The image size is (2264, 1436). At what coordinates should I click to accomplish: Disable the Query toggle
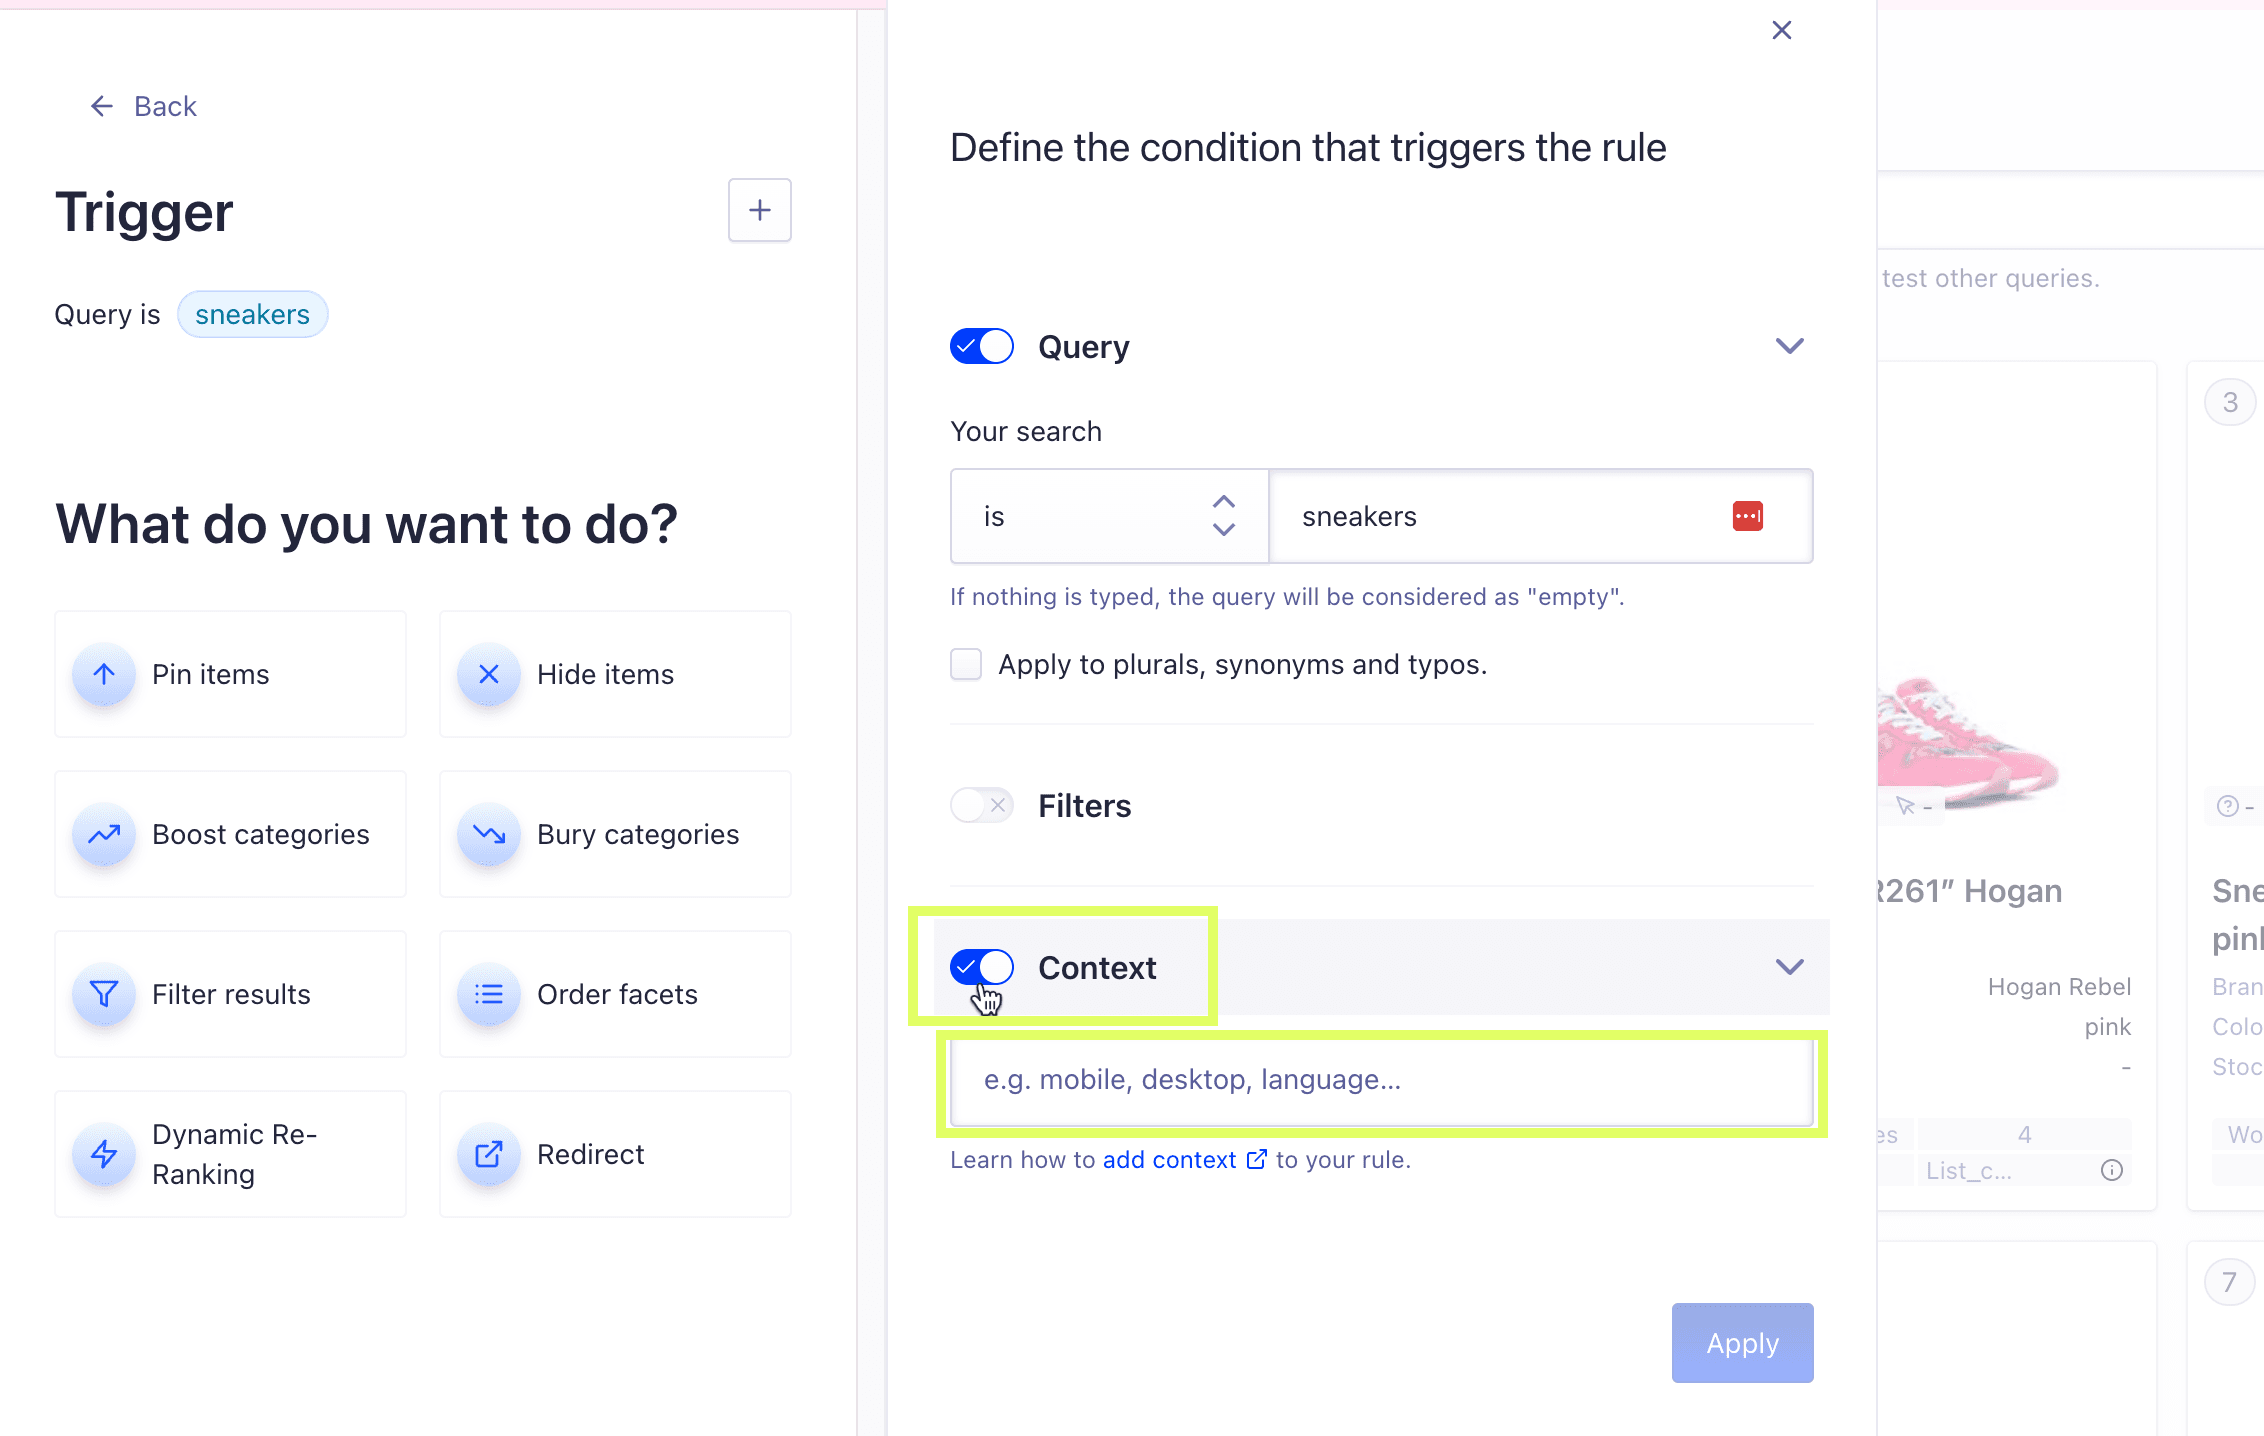982,346
